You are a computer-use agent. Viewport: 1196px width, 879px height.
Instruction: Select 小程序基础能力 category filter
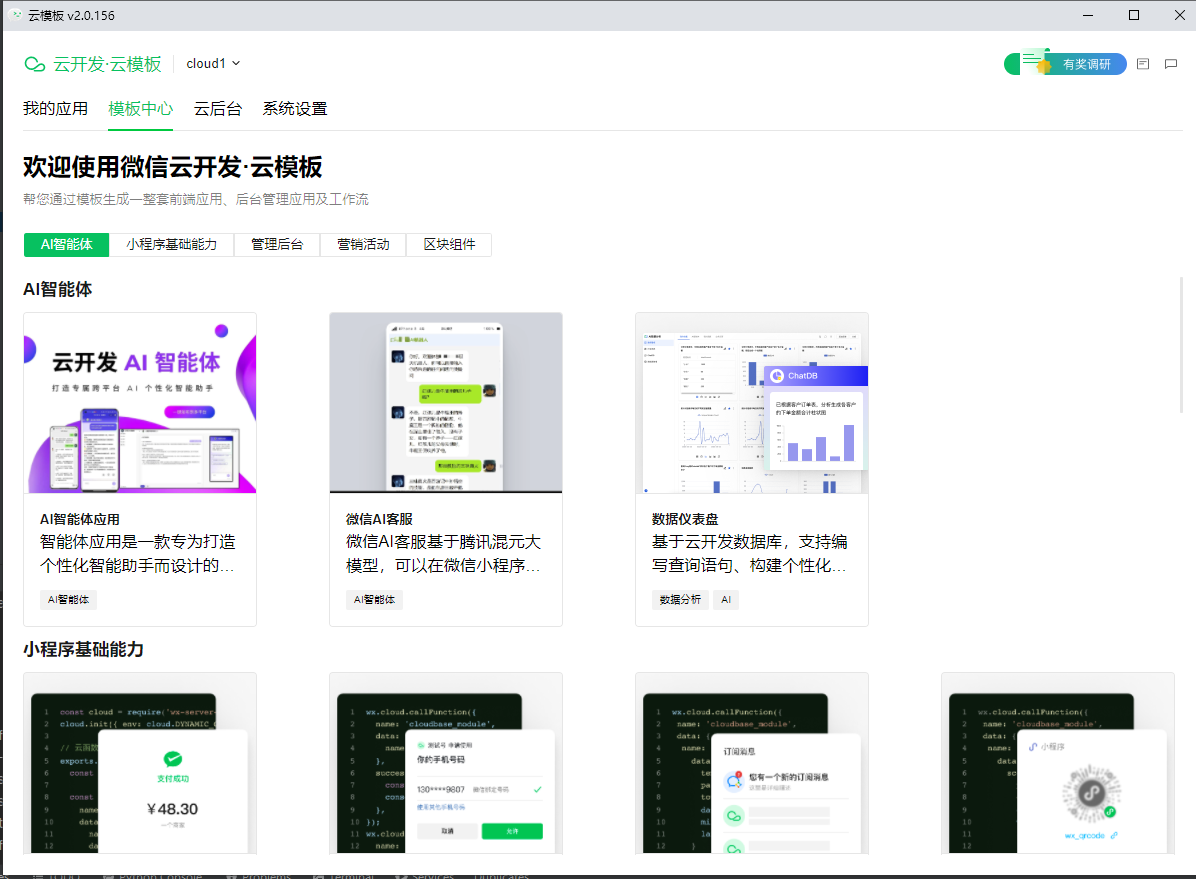[x=172, y=244]
